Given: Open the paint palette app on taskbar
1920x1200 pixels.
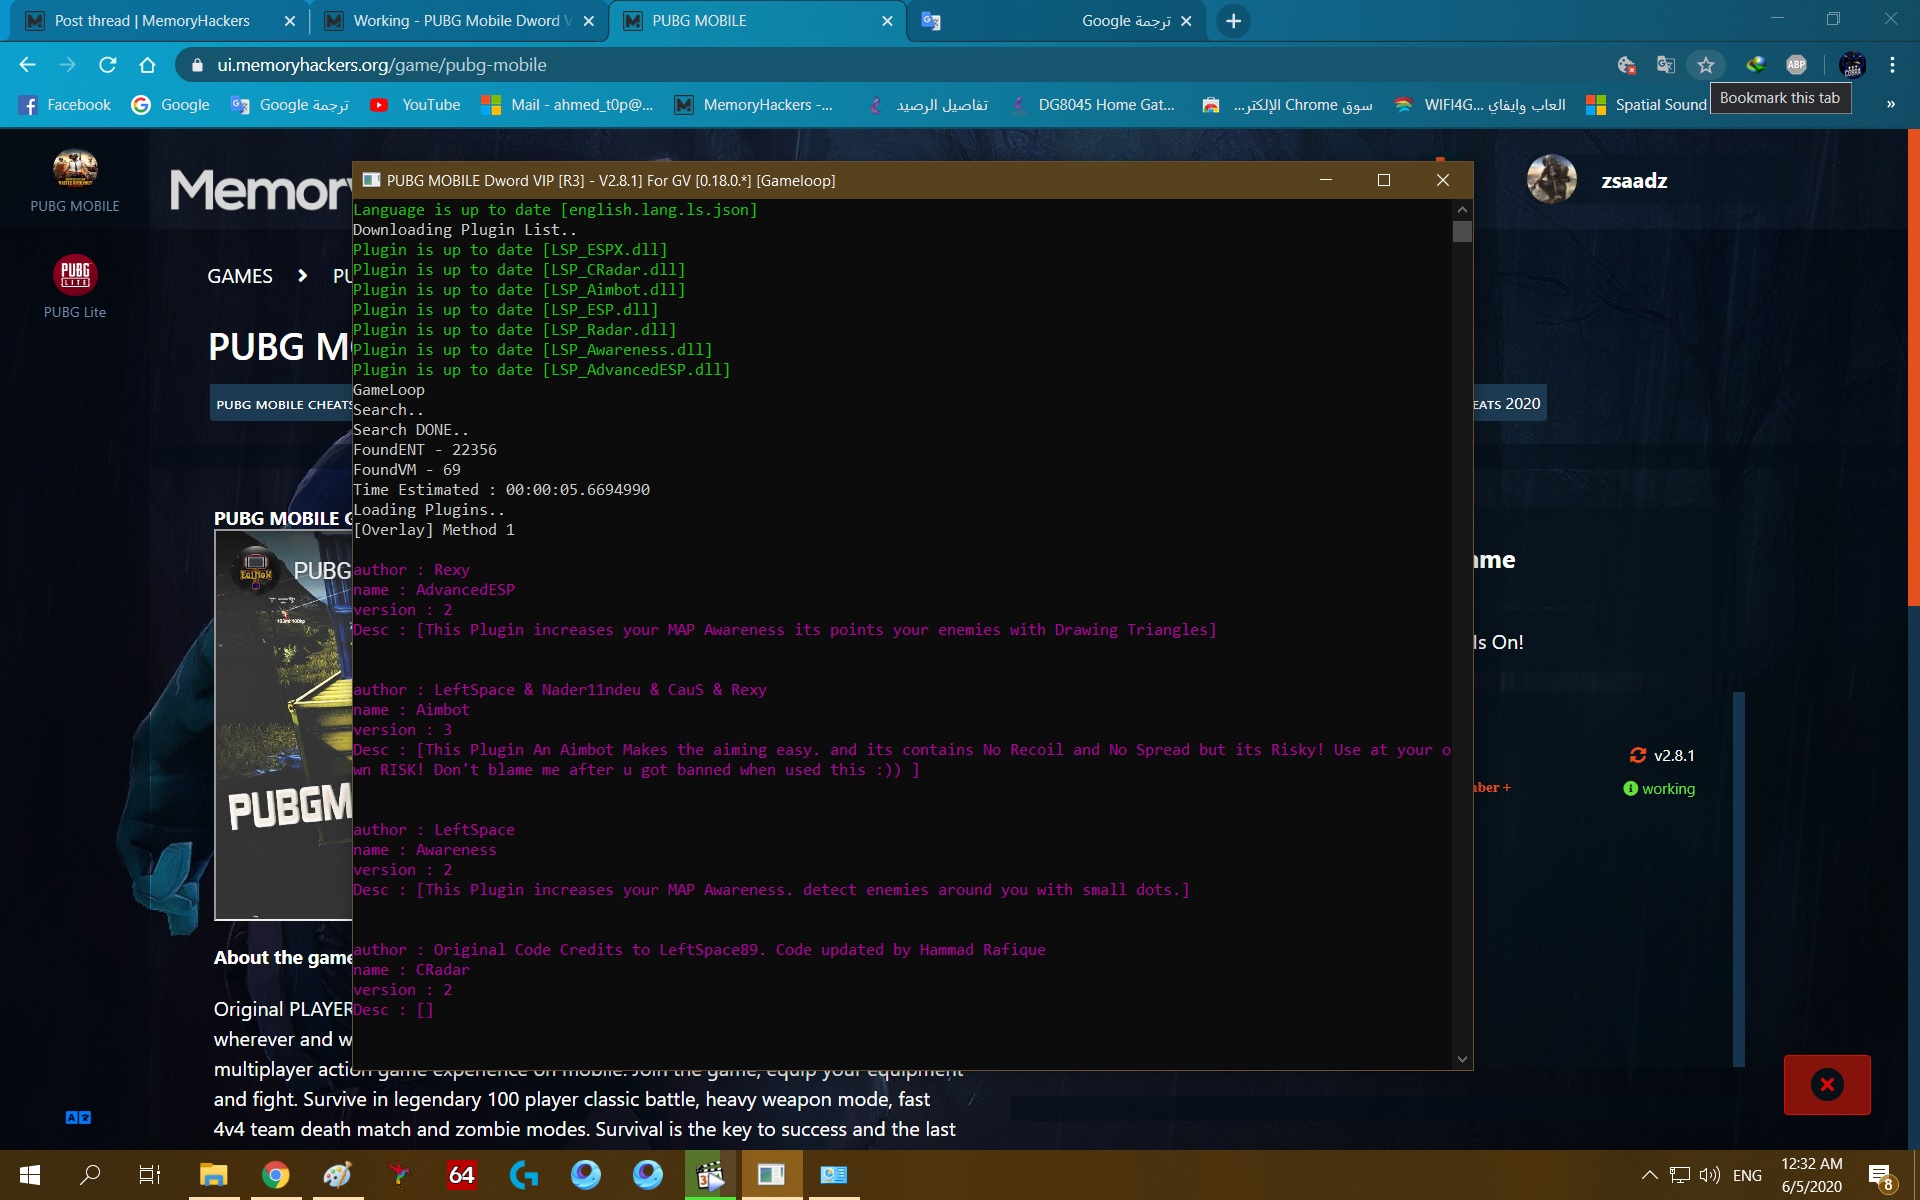Looking at the screenshot, I should click(x=338, y=1175).
